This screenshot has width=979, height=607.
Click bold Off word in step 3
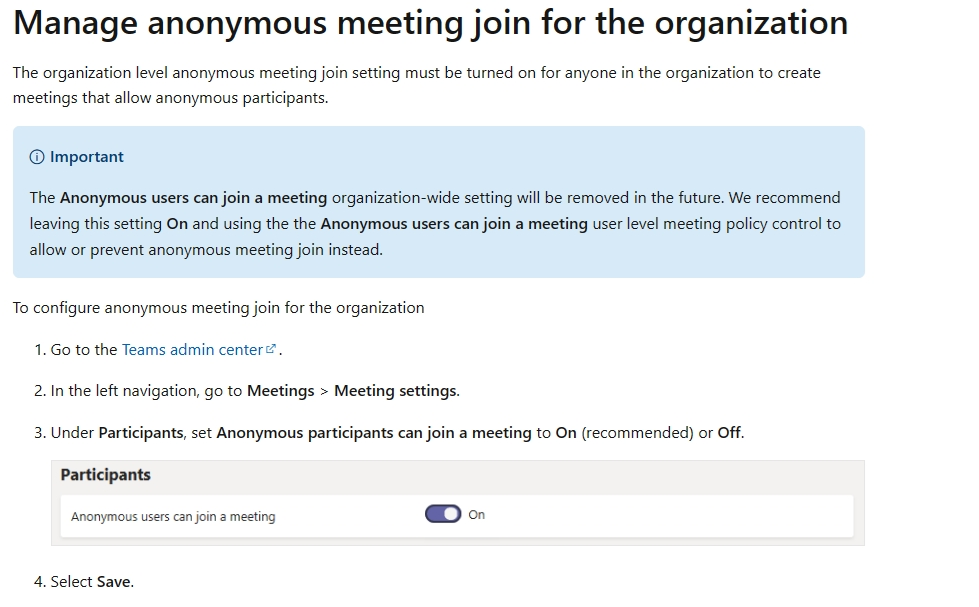pyautogui.click(x=729, y=433)
